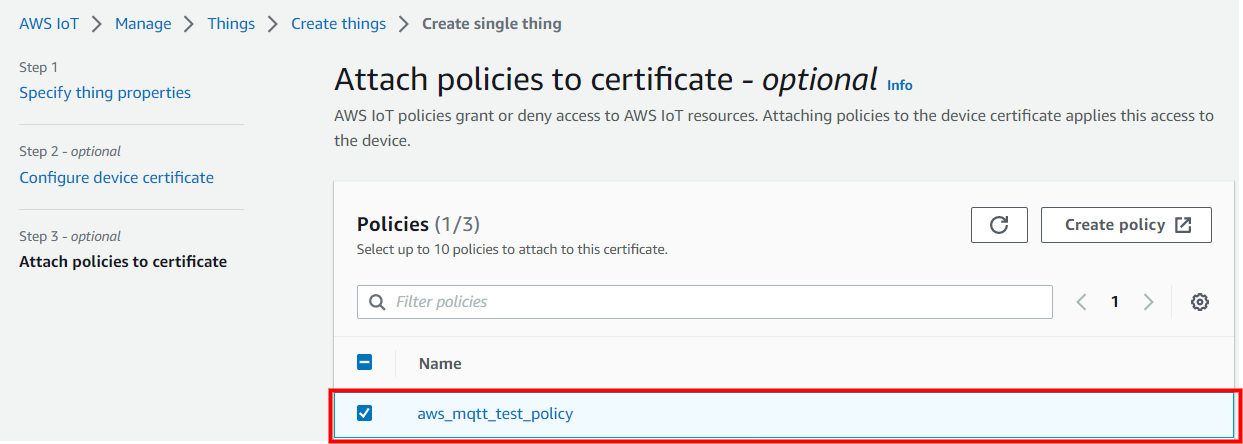Click magnifier icon in filter box

[377, 302]
